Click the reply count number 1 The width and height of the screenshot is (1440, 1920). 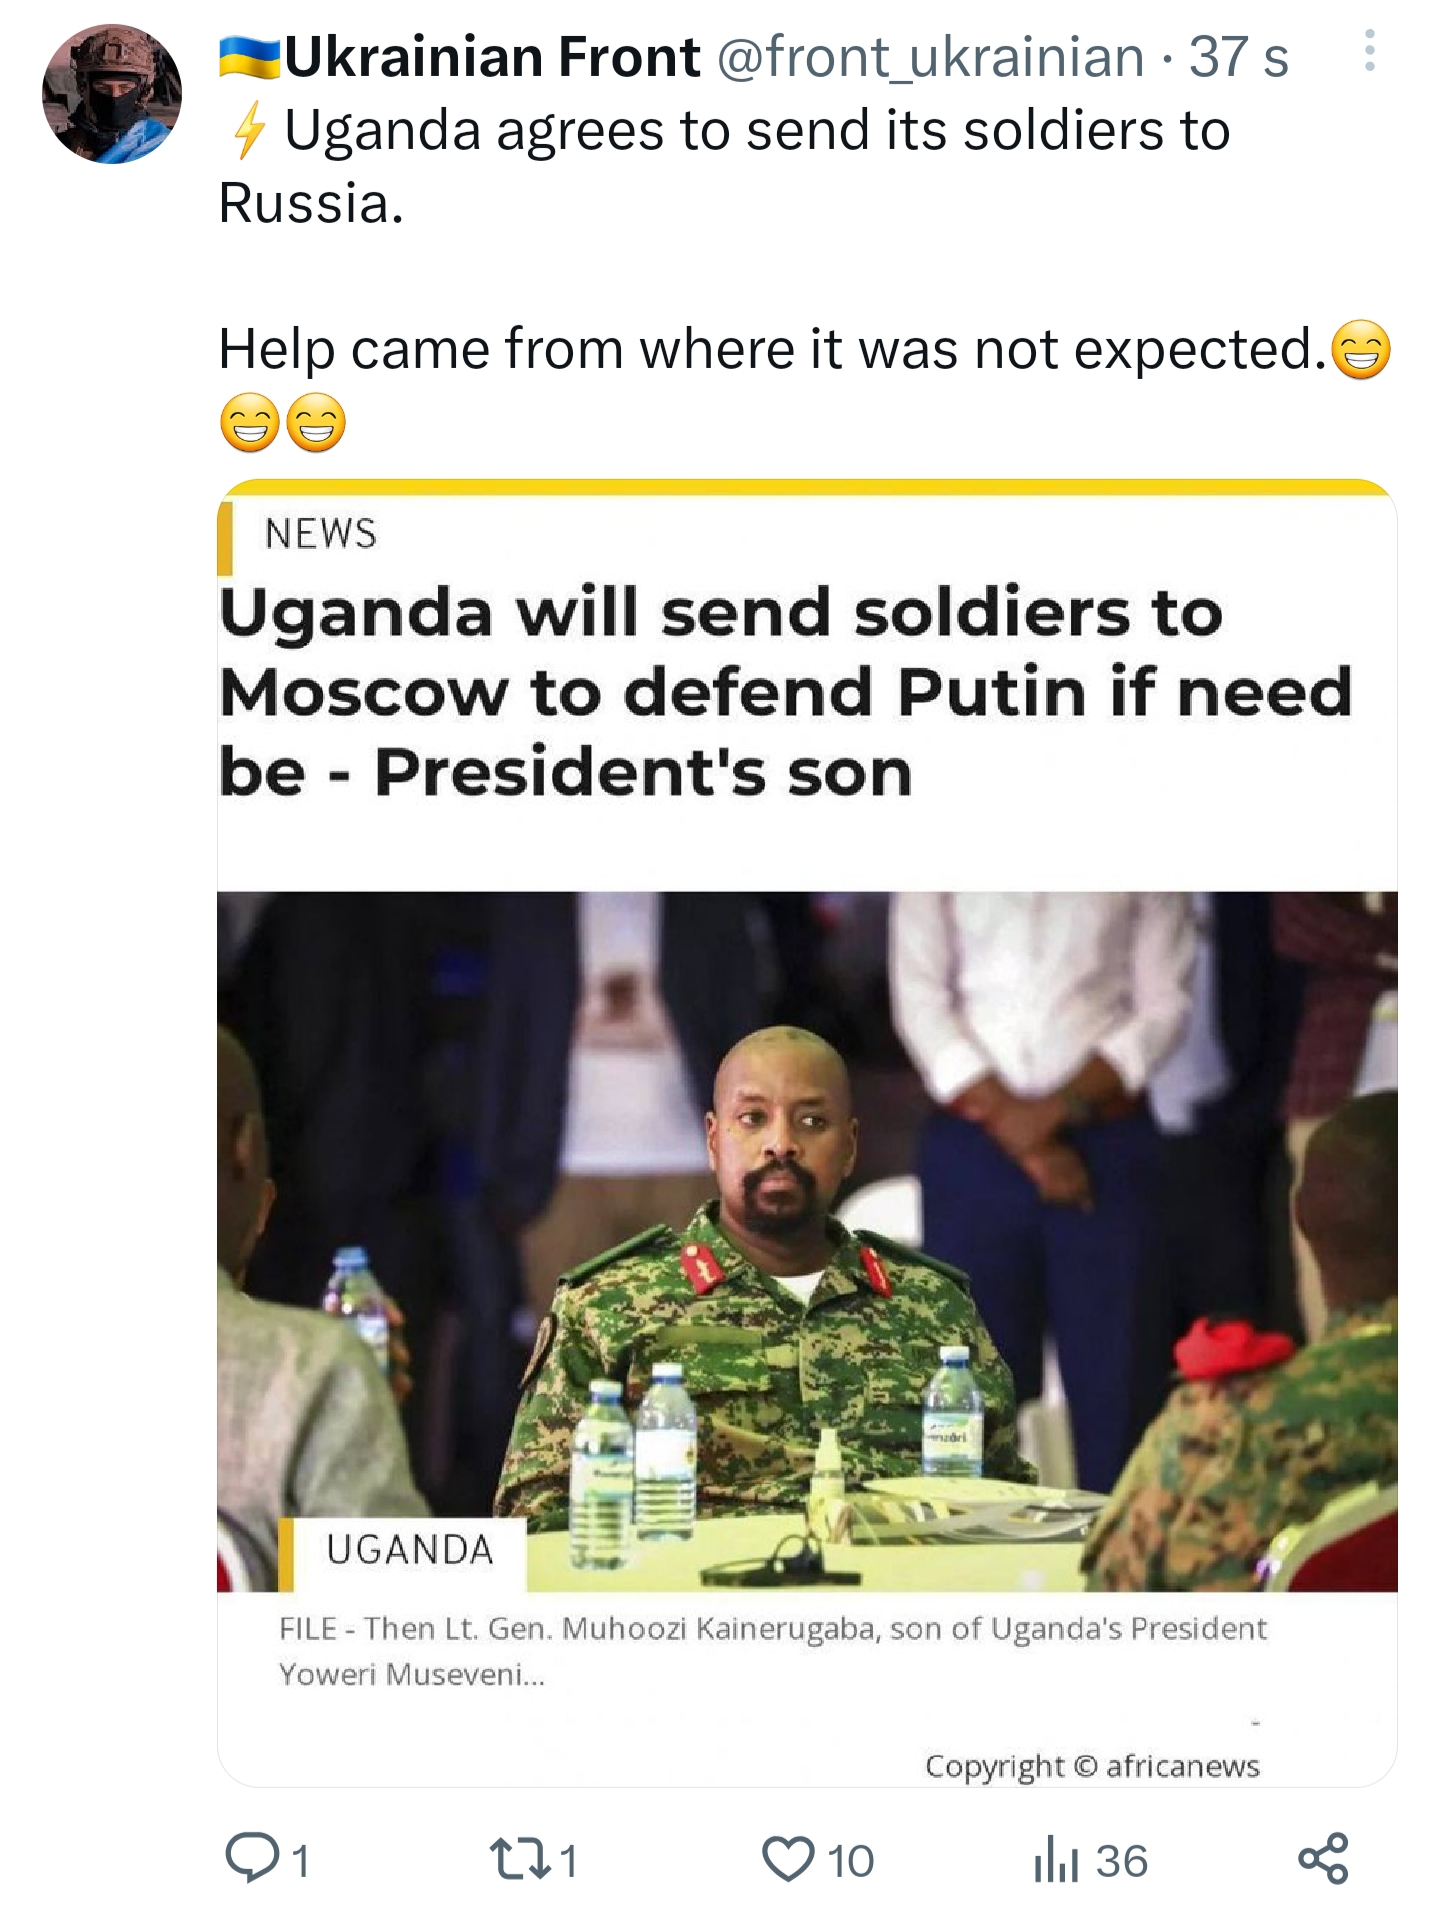pyautogui.click(x=299, y=1861)
